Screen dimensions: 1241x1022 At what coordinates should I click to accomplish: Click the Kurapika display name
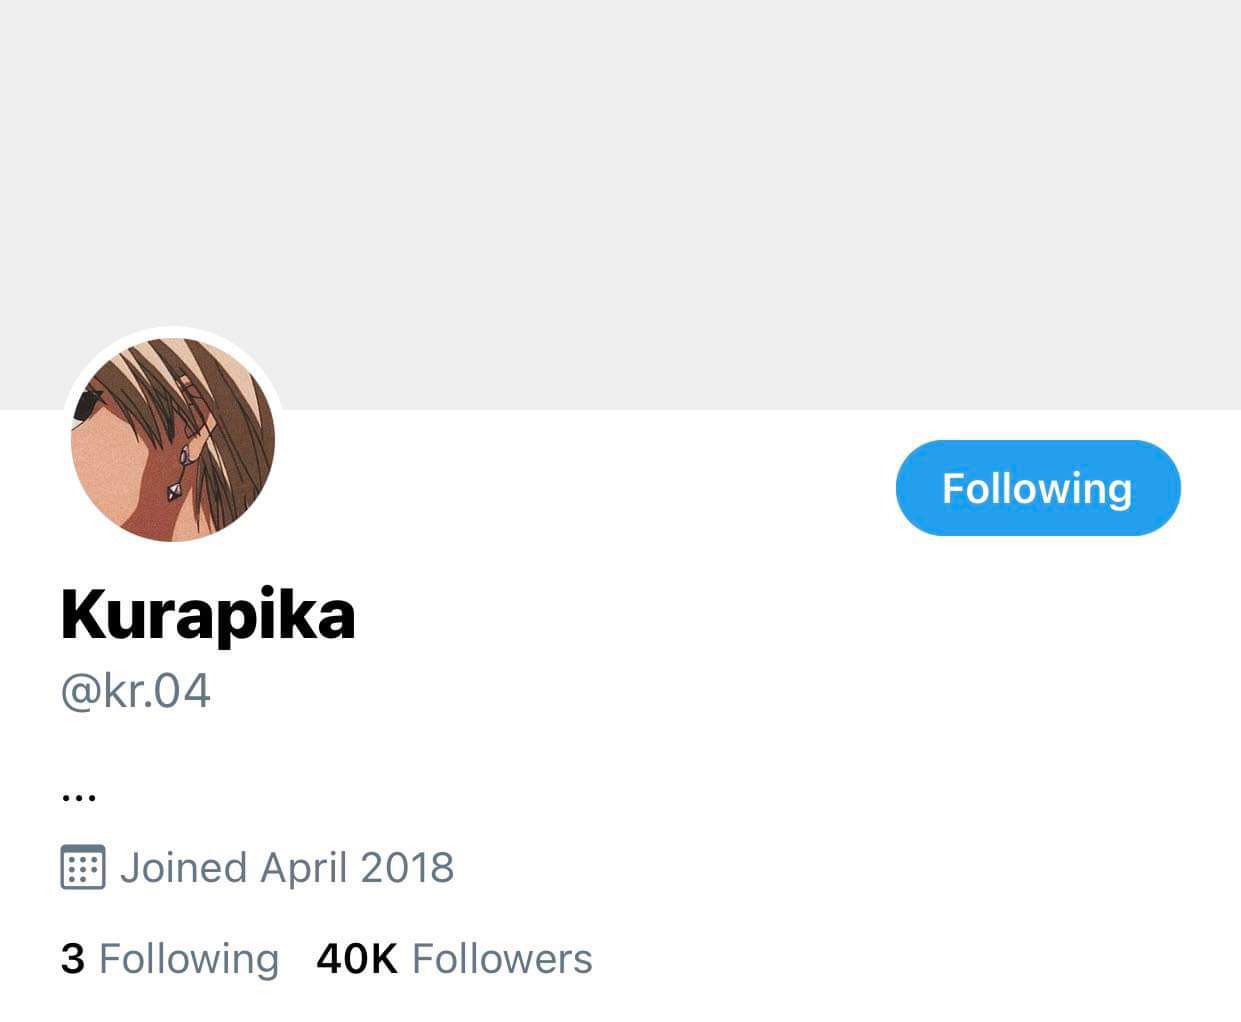(208, 614)
